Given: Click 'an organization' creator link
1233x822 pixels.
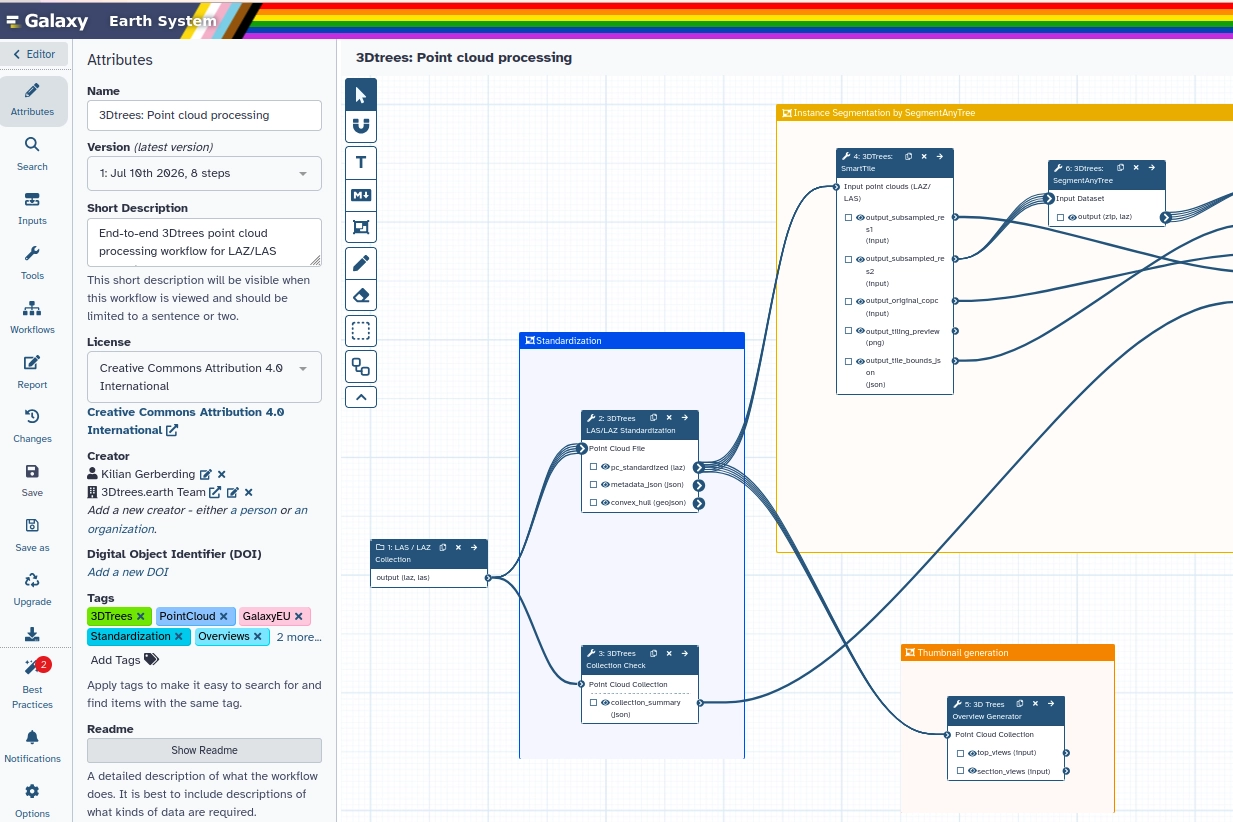Looking at the screenshot, I should [198, 519].
